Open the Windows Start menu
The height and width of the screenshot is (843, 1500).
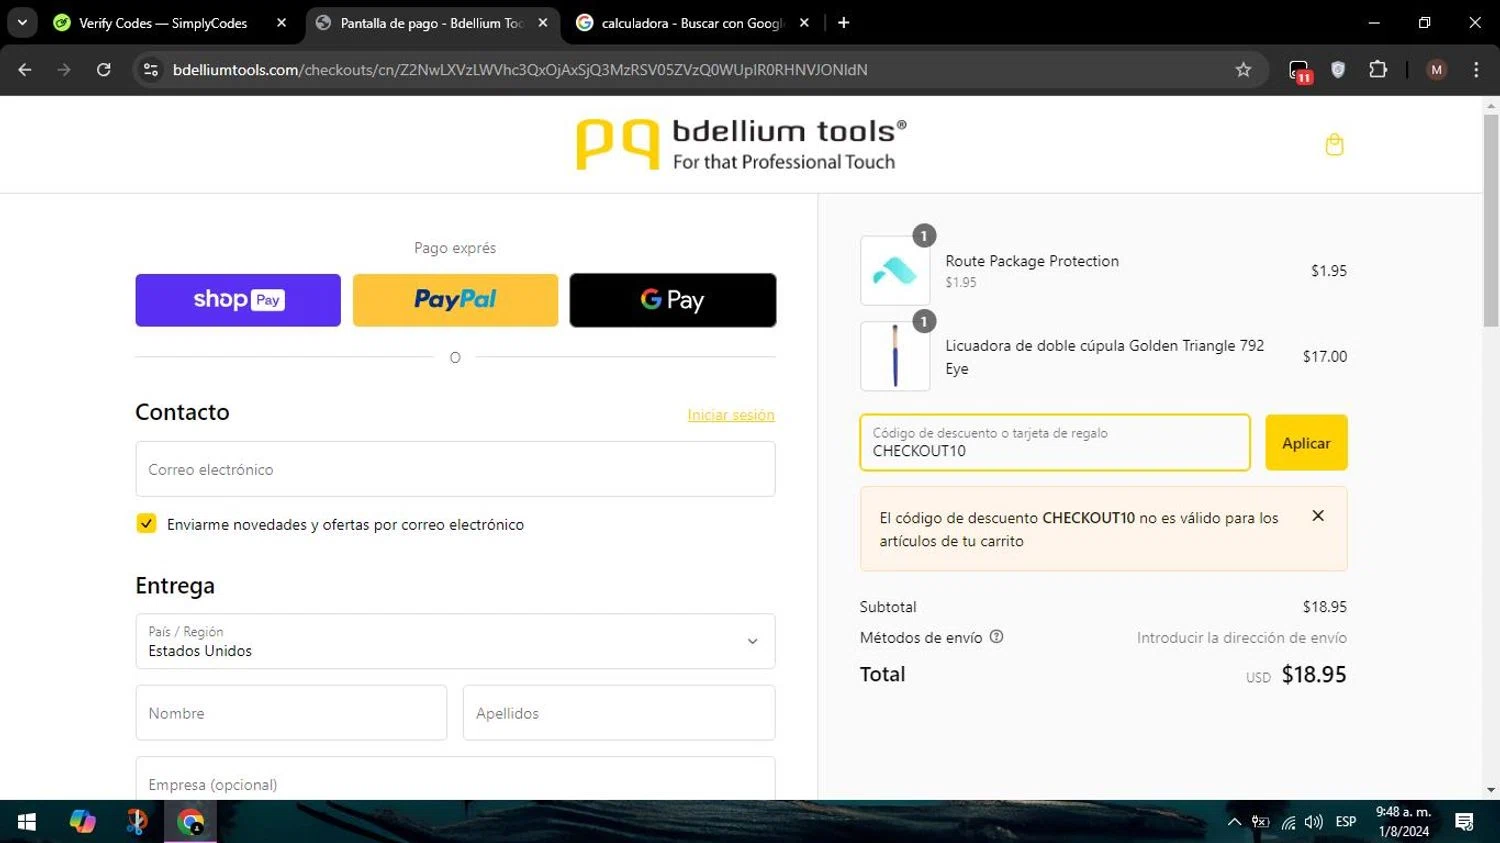27,822
